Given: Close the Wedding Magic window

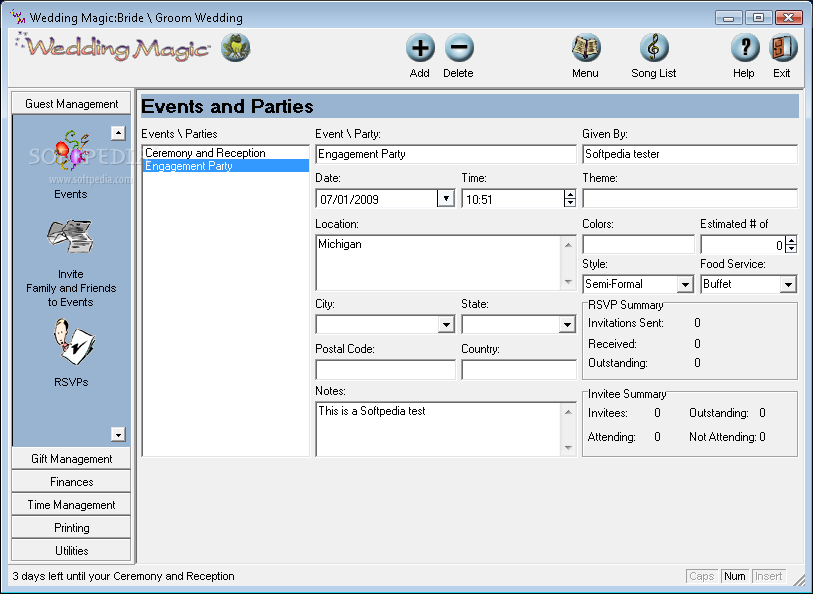Looking at the screenshot, I should [788, 18].
